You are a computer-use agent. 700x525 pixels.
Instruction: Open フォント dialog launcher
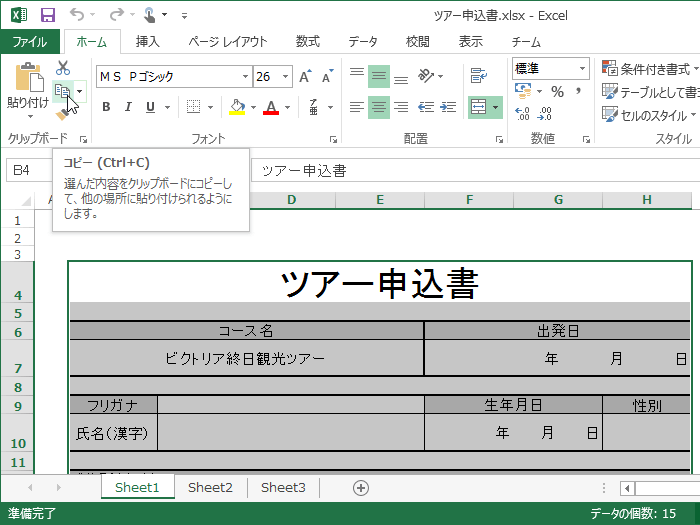tap(333, 140)
